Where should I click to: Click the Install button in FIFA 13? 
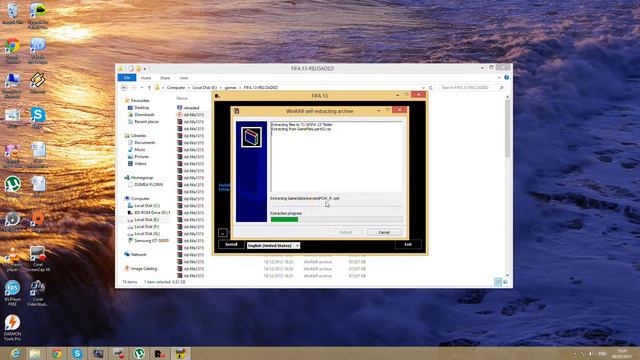click(x=231, y=244)
